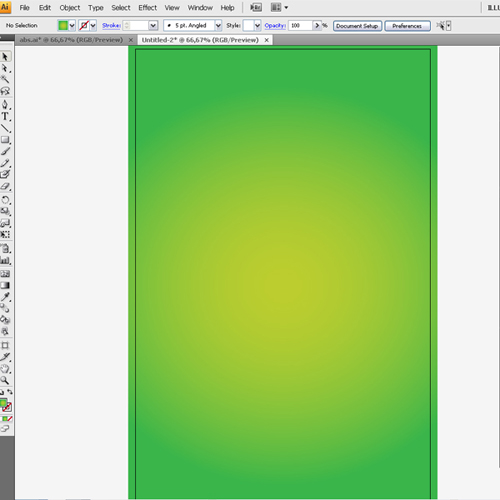Select the Pencil tool
The width and height of the screenshot is (500, 500).
coord(5,163)
